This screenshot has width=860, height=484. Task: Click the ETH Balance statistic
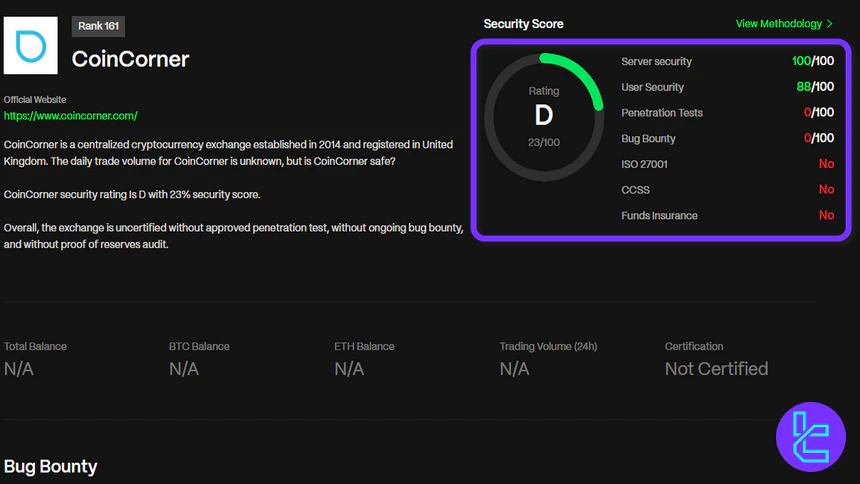tap(363, 358)
